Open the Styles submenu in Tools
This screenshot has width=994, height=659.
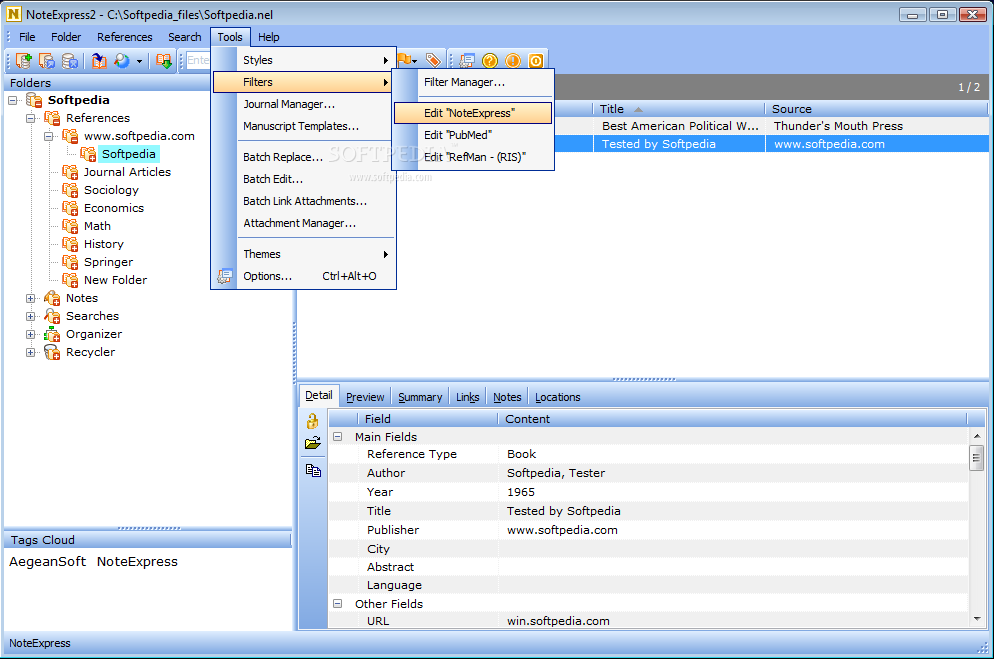pyautogui.click(x=304, y=60)
